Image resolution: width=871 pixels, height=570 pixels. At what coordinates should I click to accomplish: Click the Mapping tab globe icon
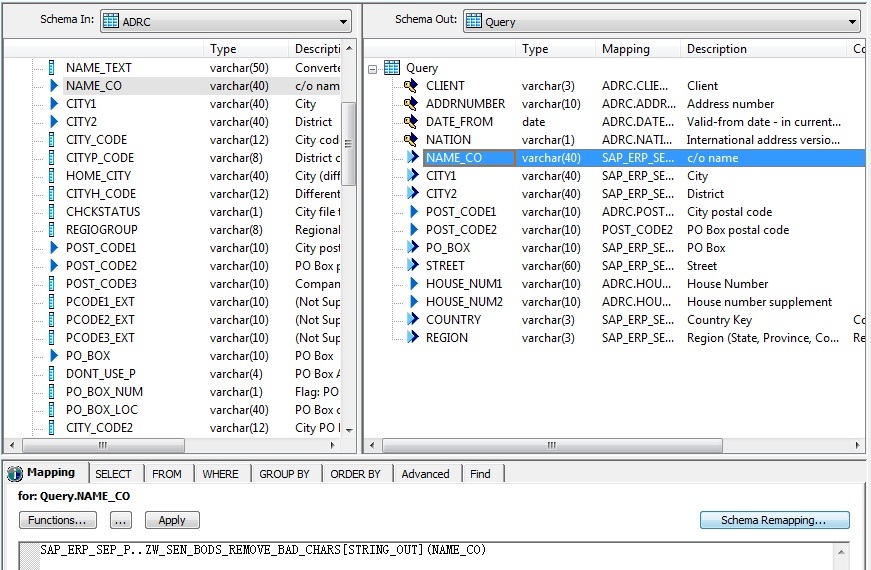[x=15, y=473]
